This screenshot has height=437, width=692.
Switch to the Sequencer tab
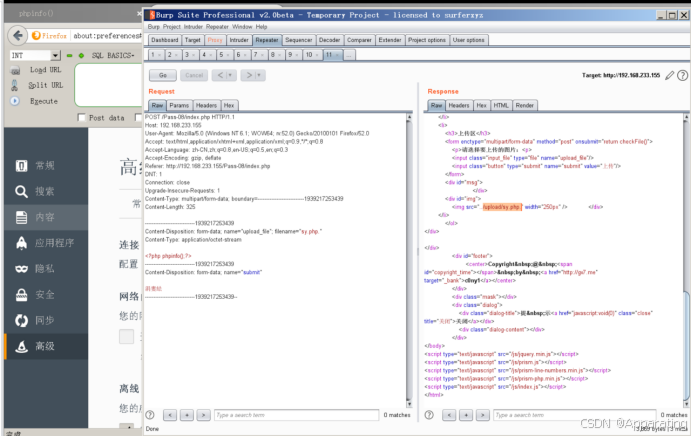[298, 40]
